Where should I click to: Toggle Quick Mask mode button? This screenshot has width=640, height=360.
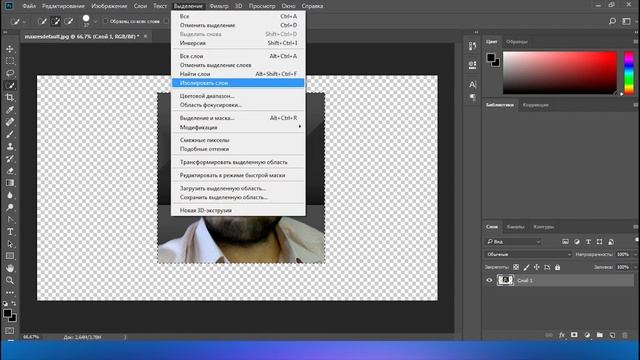10,331
